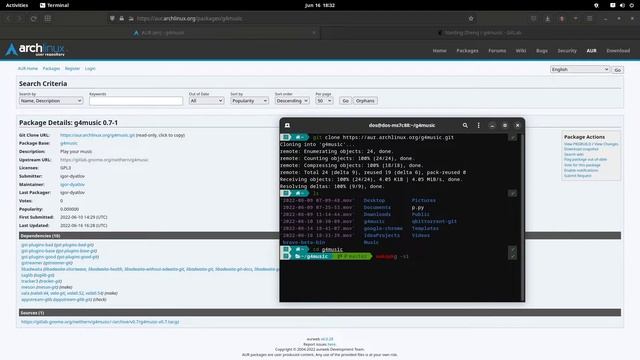The width and height of the screenshot is (640, 360).
Task: Click the padlock icon in the address bar
Action: (121, 18)
